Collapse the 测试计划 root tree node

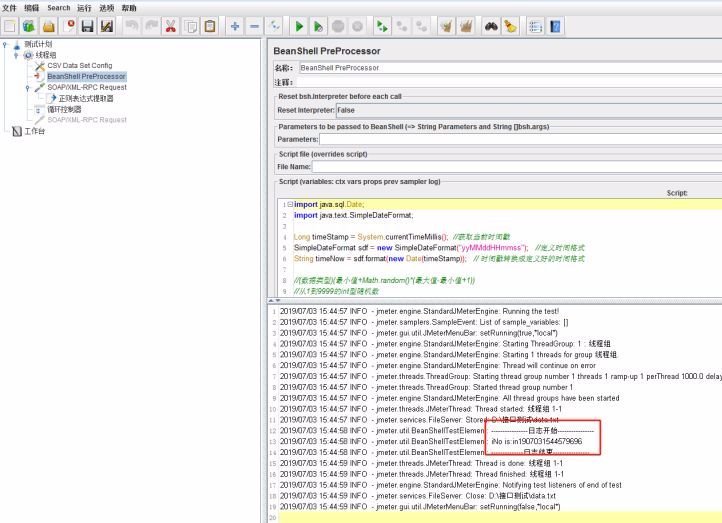5,45
